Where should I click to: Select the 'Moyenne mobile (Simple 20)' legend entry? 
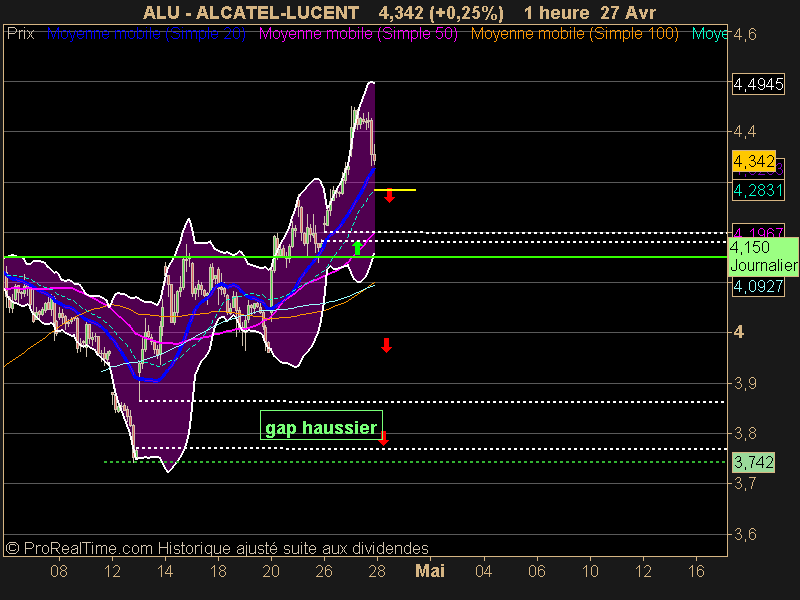pyautogui.click(x=146, y=34)
